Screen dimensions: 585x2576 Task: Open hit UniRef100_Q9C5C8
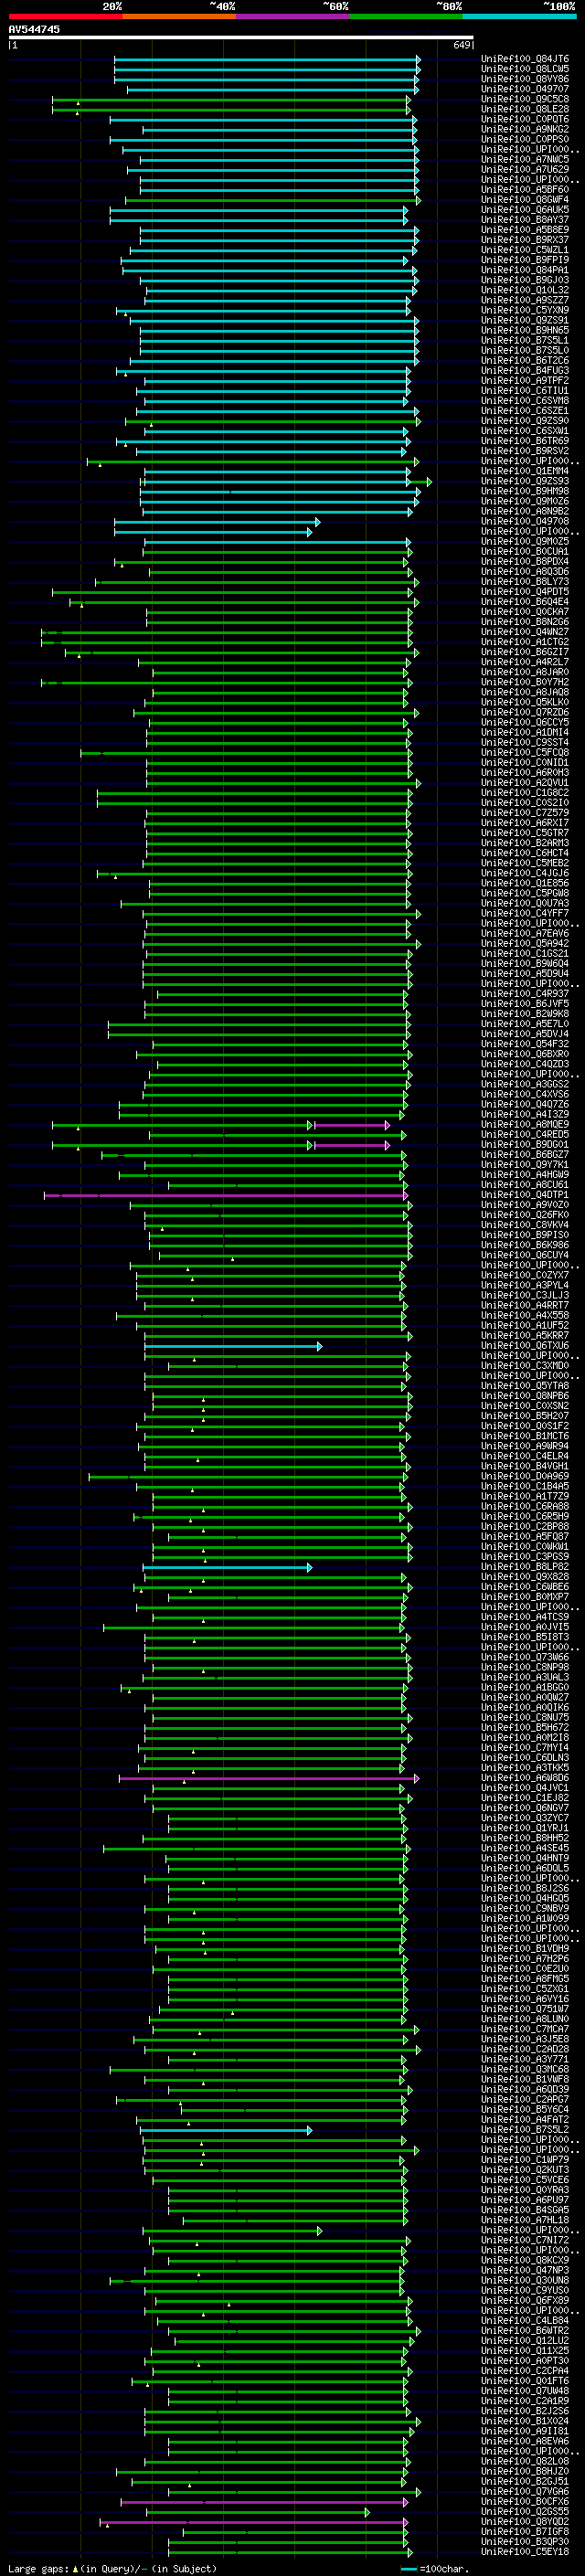[525, 99]
